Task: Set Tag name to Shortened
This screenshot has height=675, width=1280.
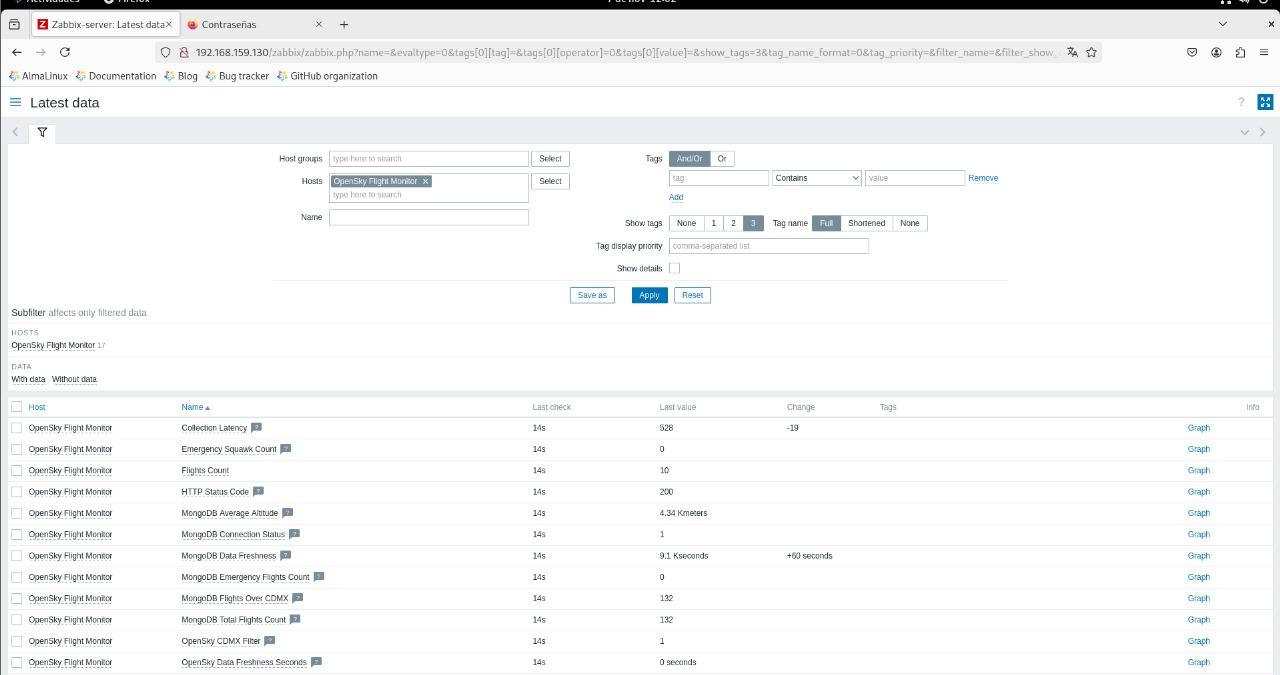Action: pos(866,223)
